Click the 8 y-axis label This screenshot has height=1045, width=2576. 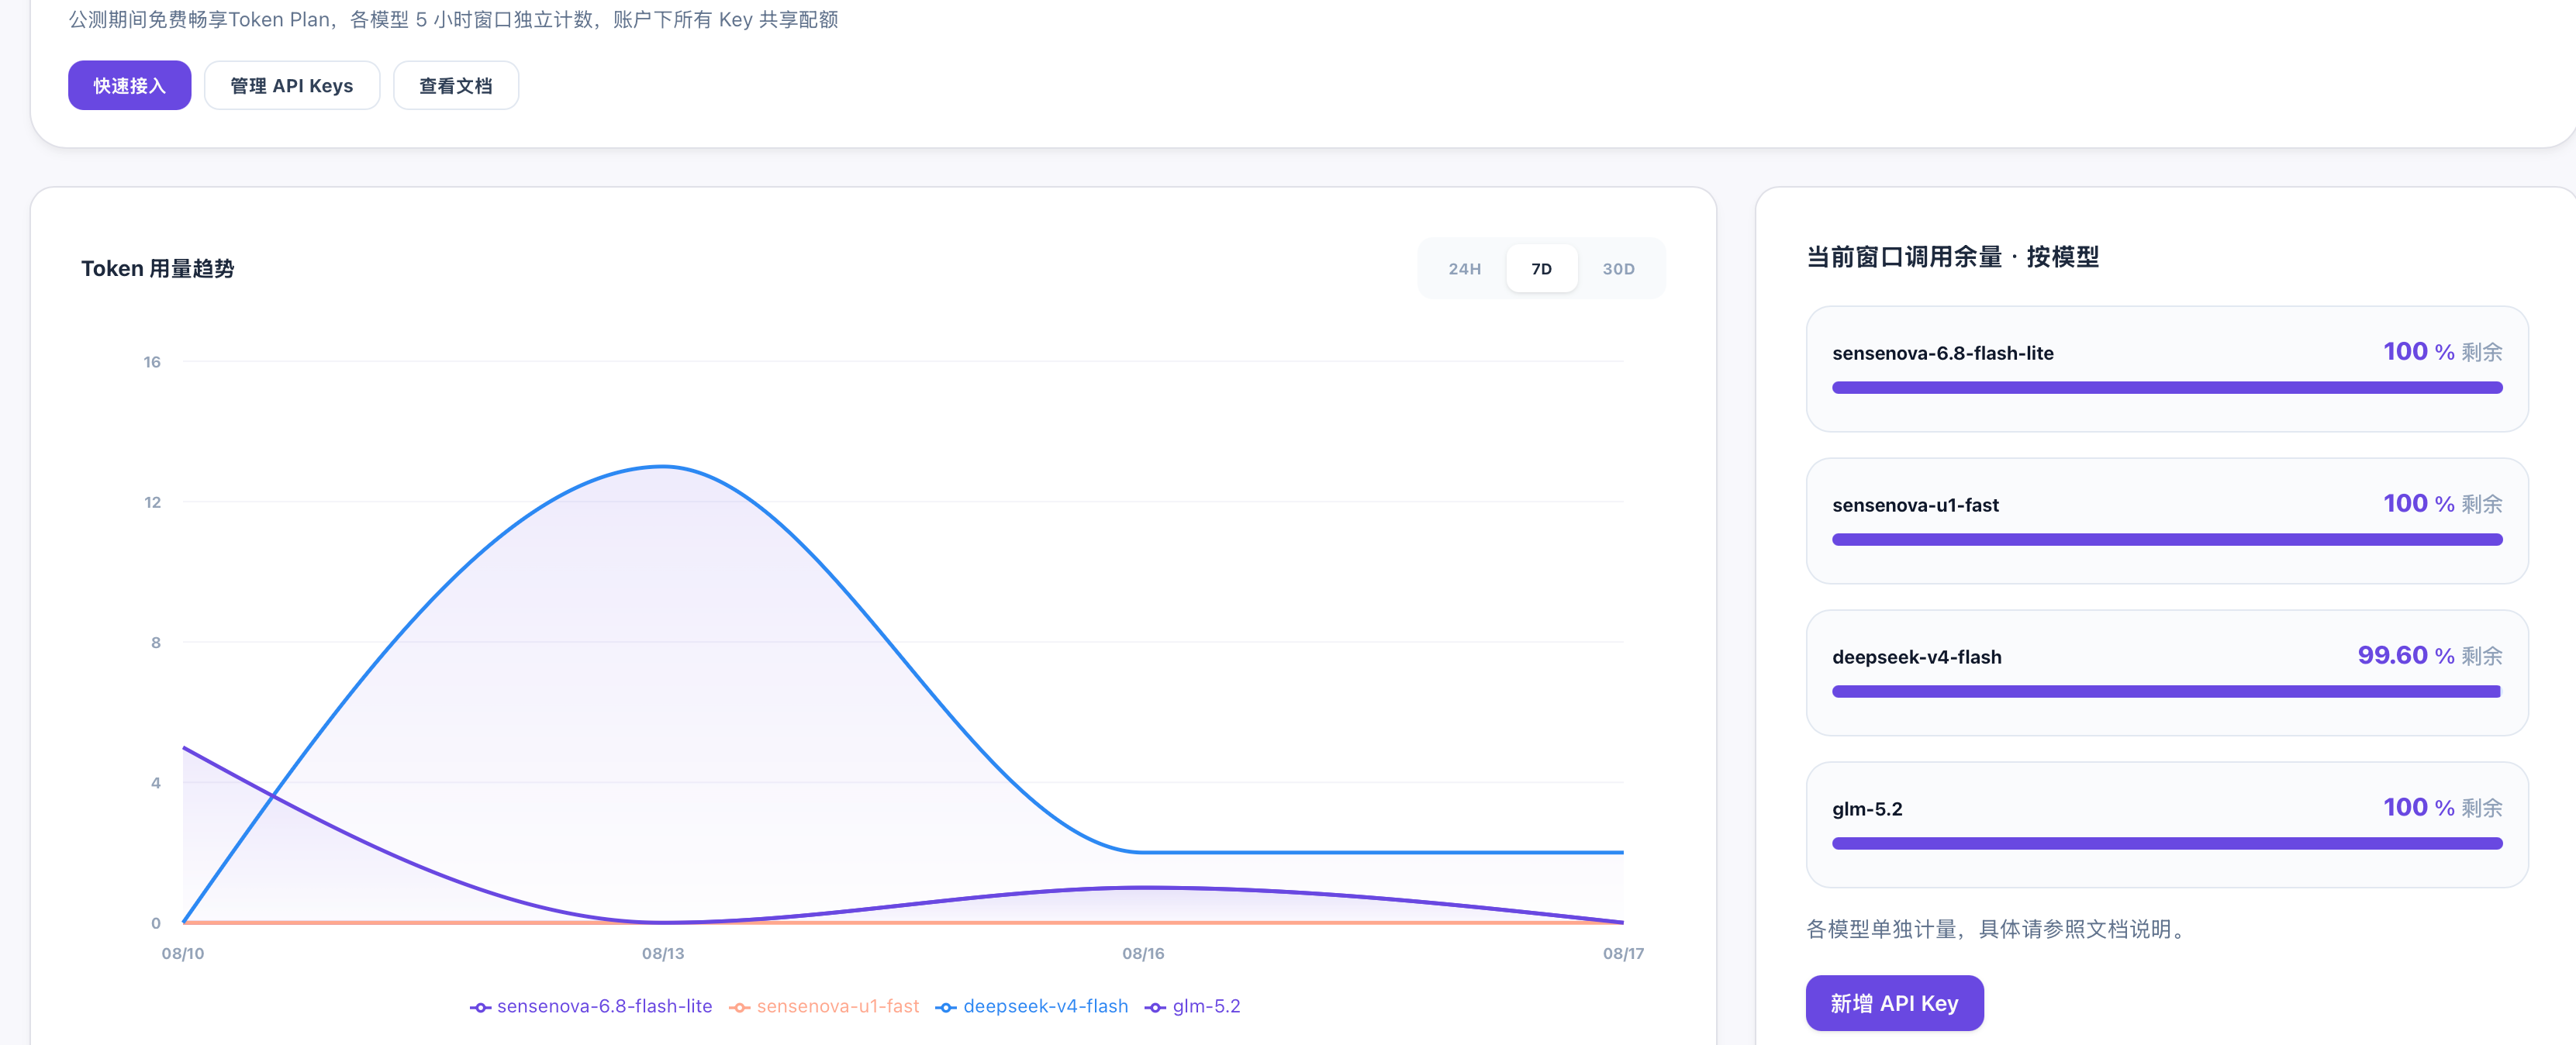click(156, 642)
